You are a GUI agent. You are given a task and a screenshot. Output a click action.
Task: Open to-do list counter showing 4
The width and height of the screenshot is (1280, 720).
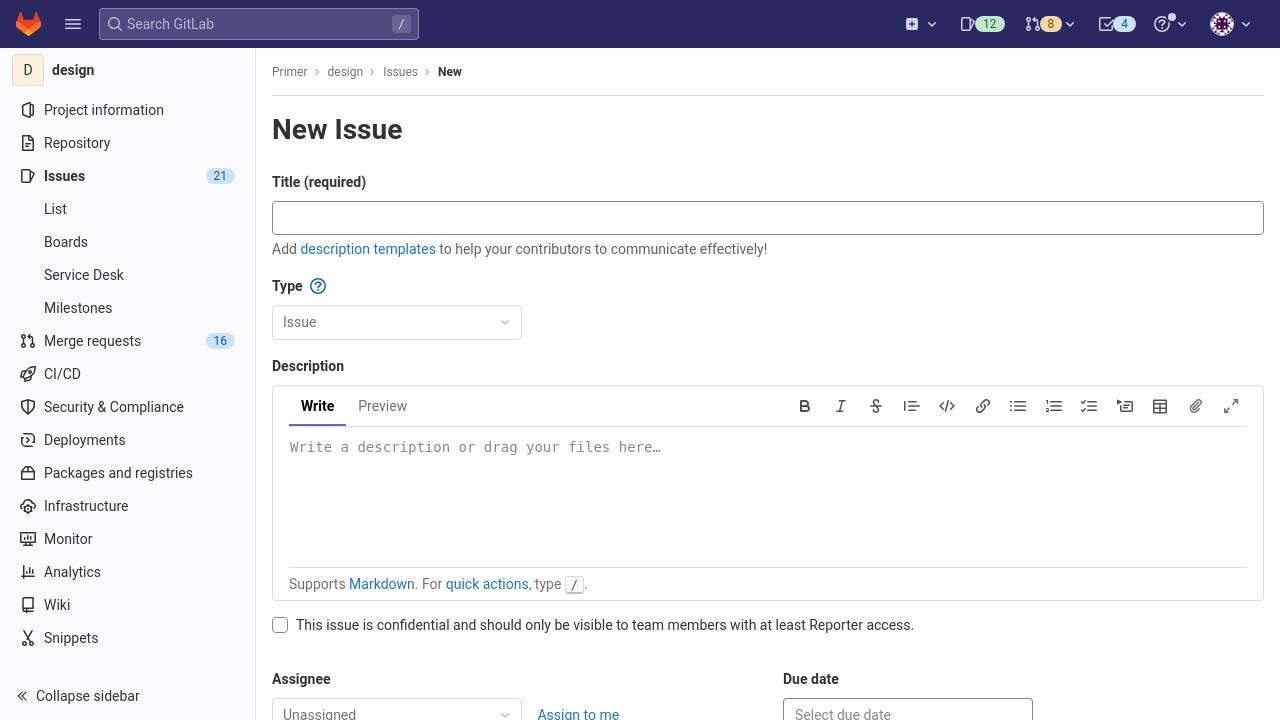pos(1116,24)
